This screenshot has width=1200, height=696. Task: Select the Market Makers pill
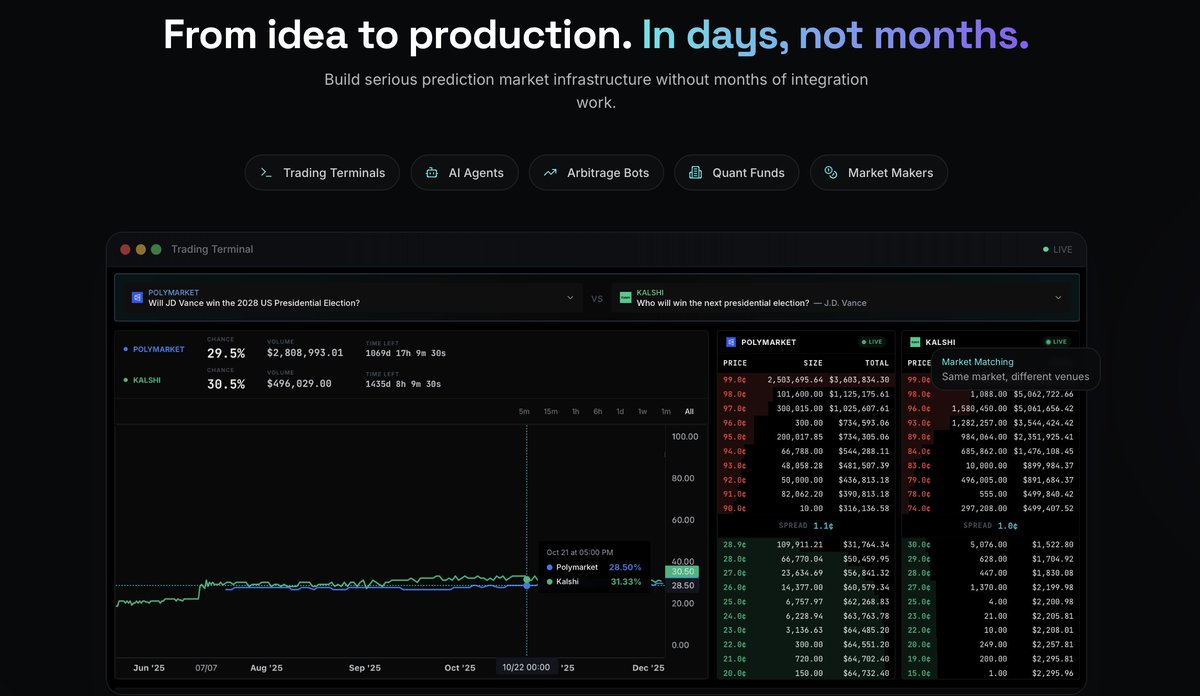point(879,173)
